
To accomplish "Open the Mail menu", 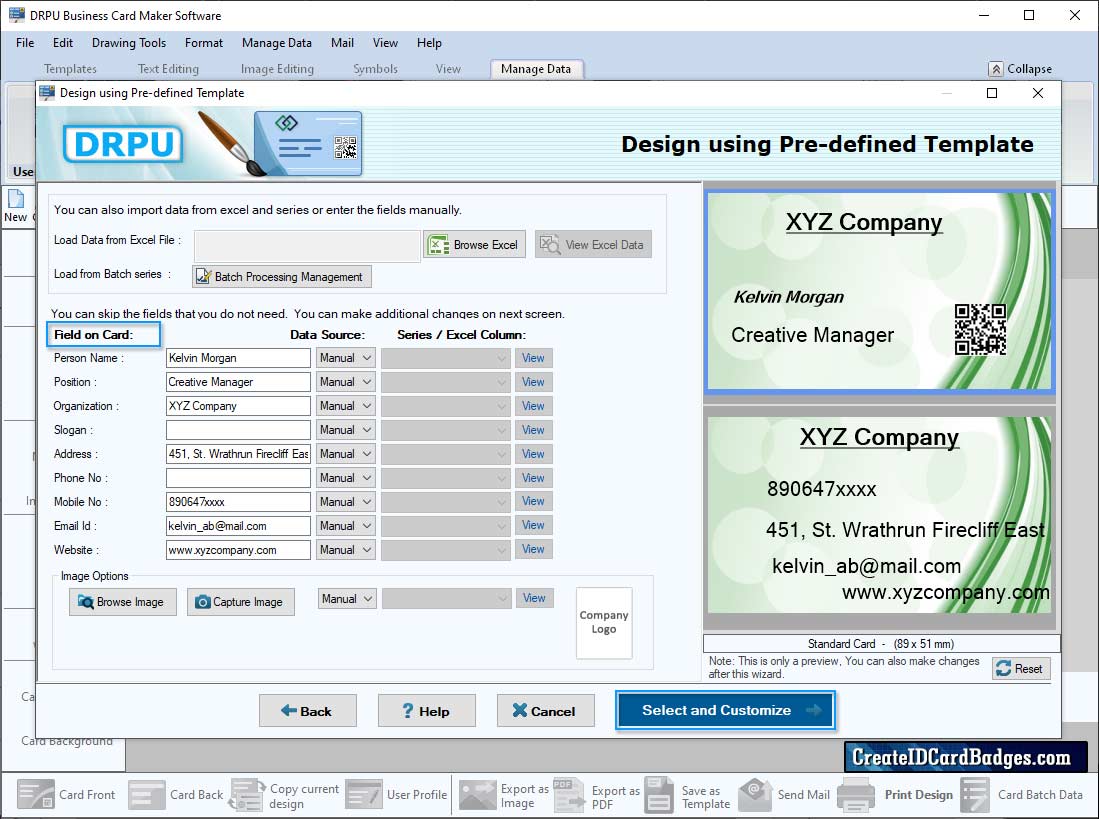I will point(342,43).
